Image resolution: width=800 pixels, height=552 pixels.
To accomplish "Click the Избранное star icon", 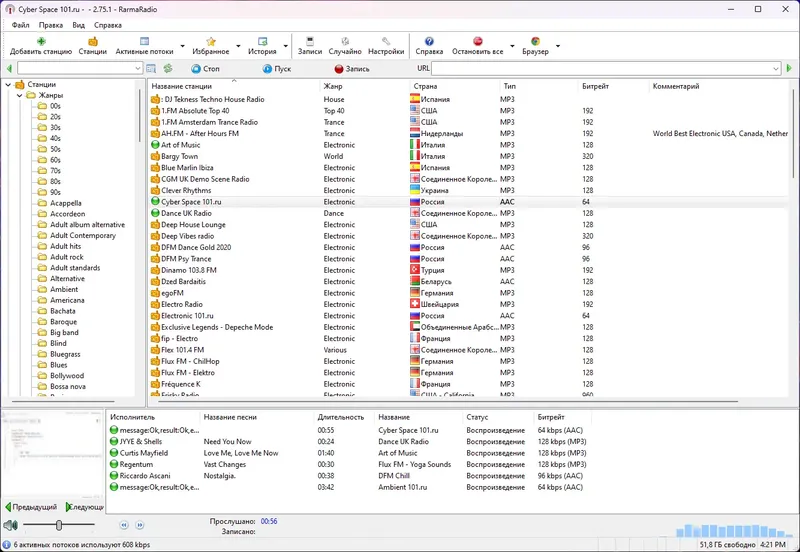I will [x=211, y=41].
